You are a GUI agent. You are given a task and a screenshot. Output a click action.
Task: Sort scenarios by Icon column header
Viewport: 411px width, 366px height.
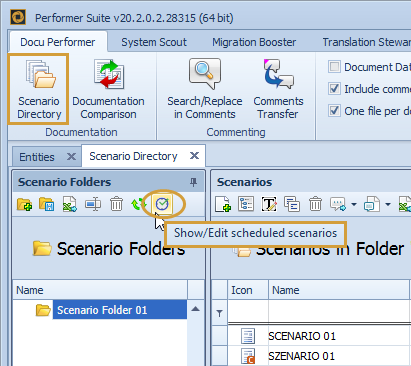[x=248, y=290]
